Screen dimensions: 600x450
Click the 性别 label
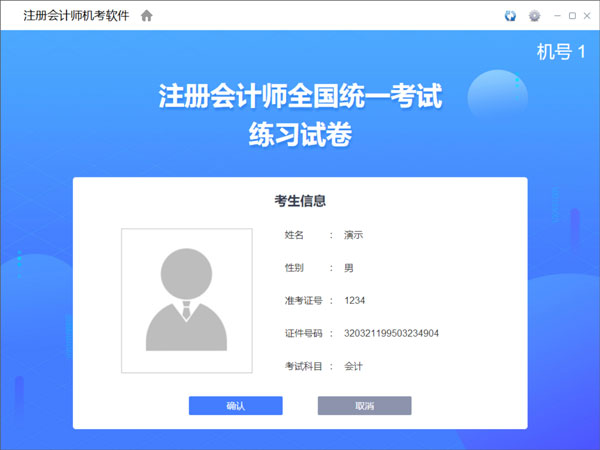[294, 268]
